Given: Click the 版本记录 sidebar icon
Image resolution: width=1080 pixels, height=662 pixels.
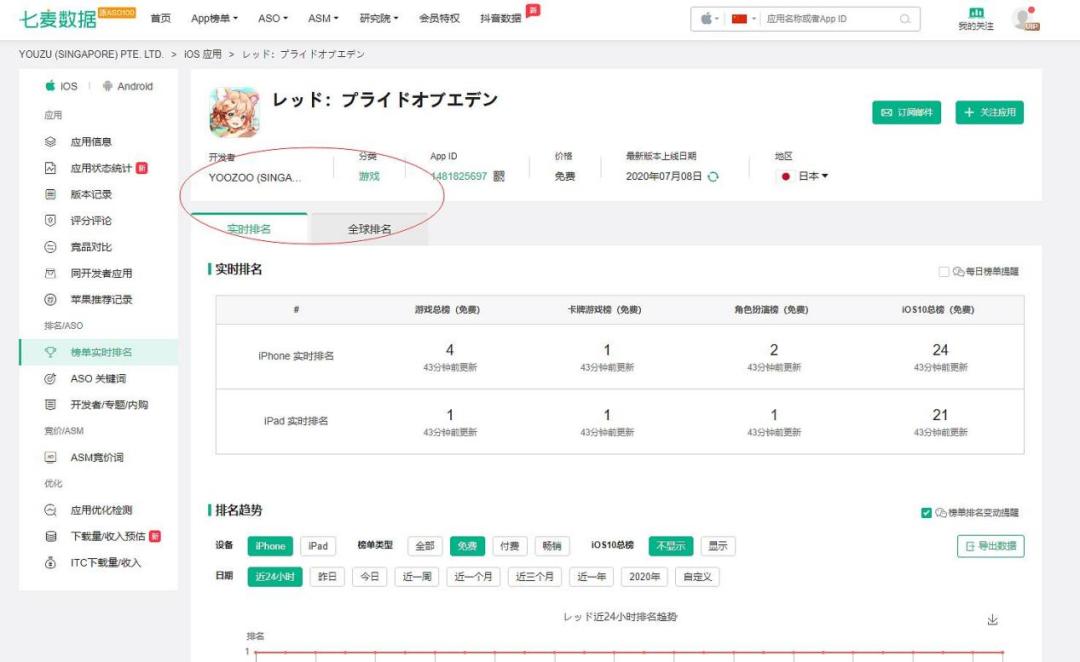Looking at the screenshot, I should (50, 194).
